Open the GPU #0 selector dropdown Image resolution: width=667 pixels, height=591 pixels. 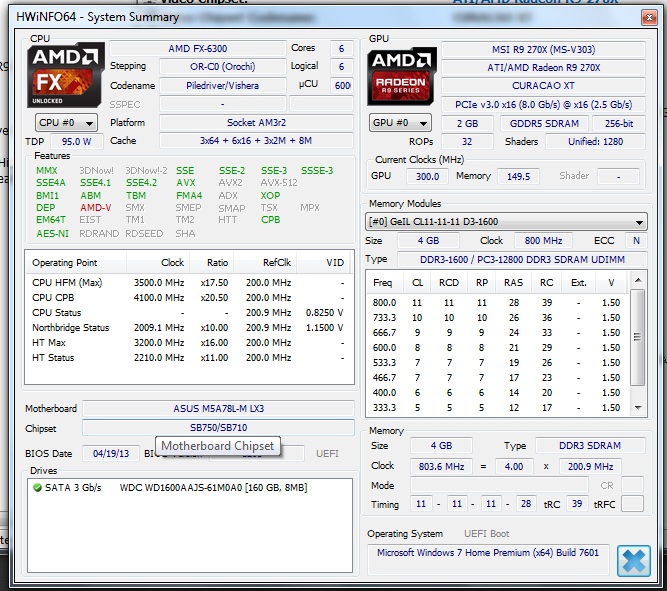click(x=400, y=123)
